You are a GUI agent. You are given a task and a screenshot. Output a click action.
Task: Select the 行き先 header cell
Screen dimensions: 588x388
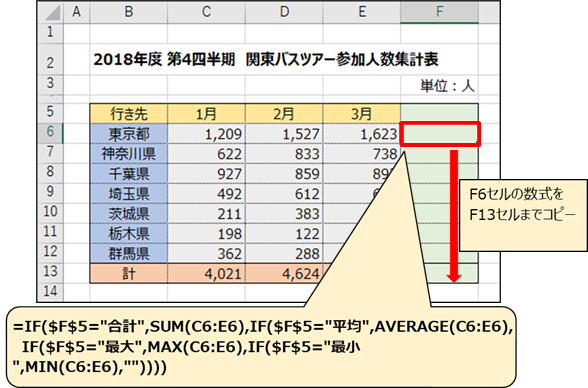pyautogui.click(x=129, y=114)
